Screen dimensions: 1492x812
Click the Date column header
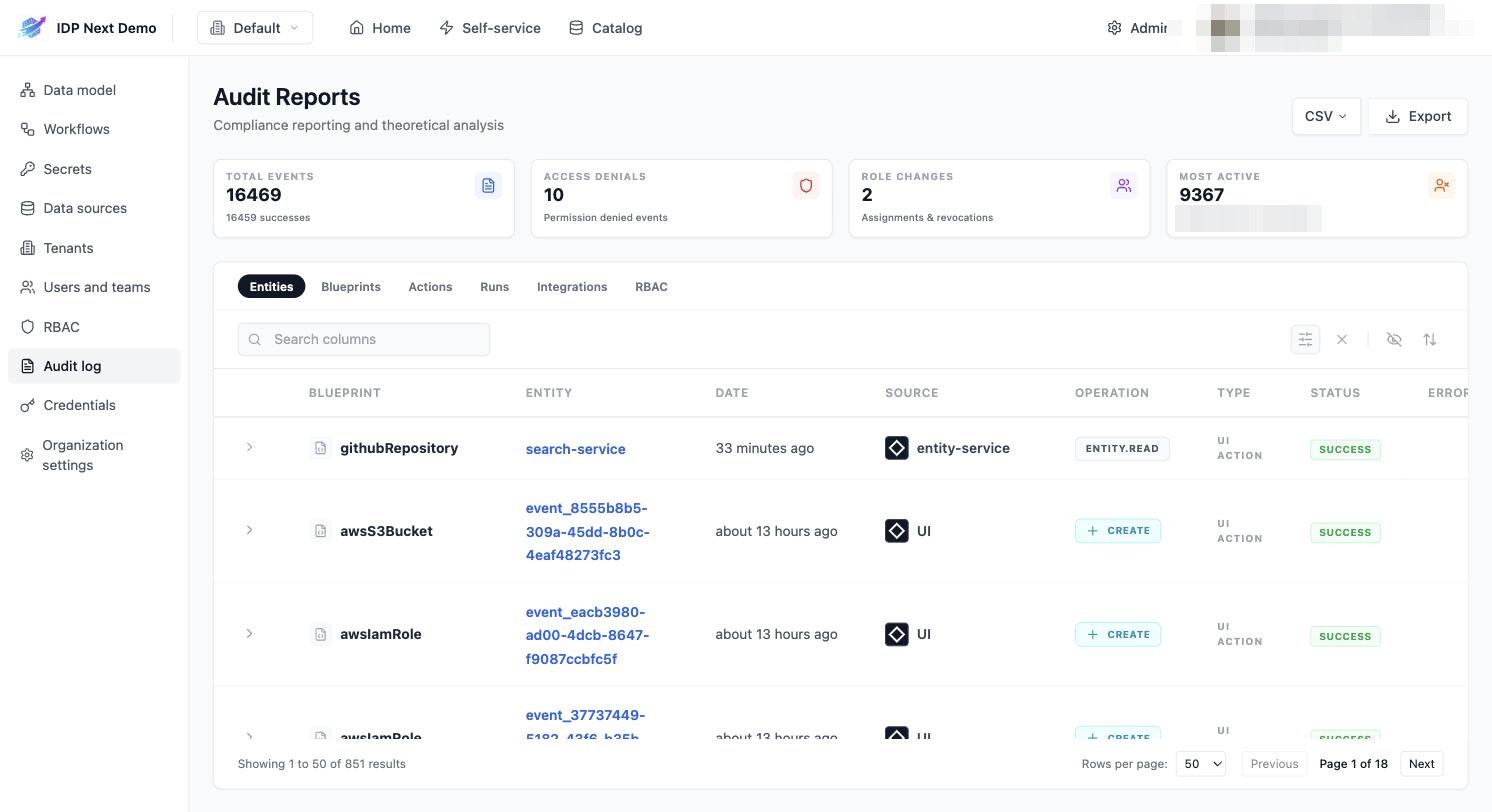pyautogui.click(x=732, y=393)
